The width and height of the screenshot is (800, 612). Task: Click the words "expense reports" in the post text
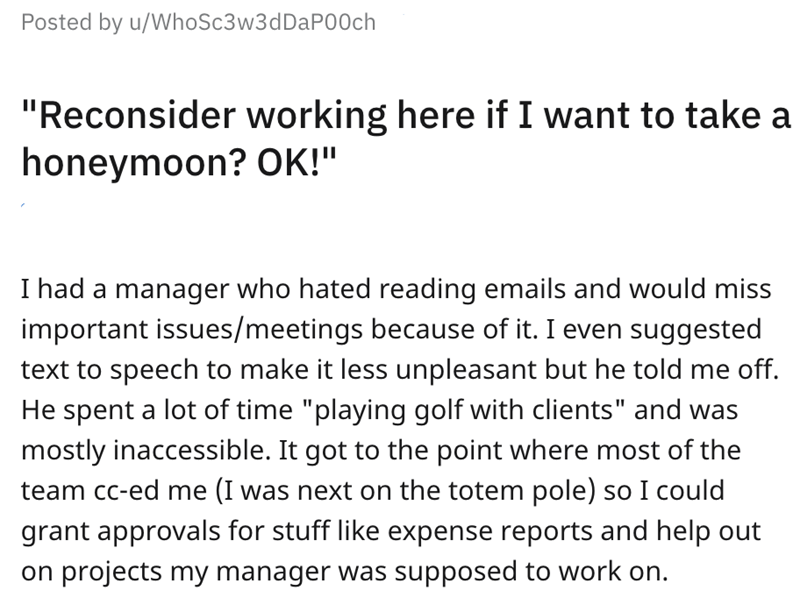490,531
